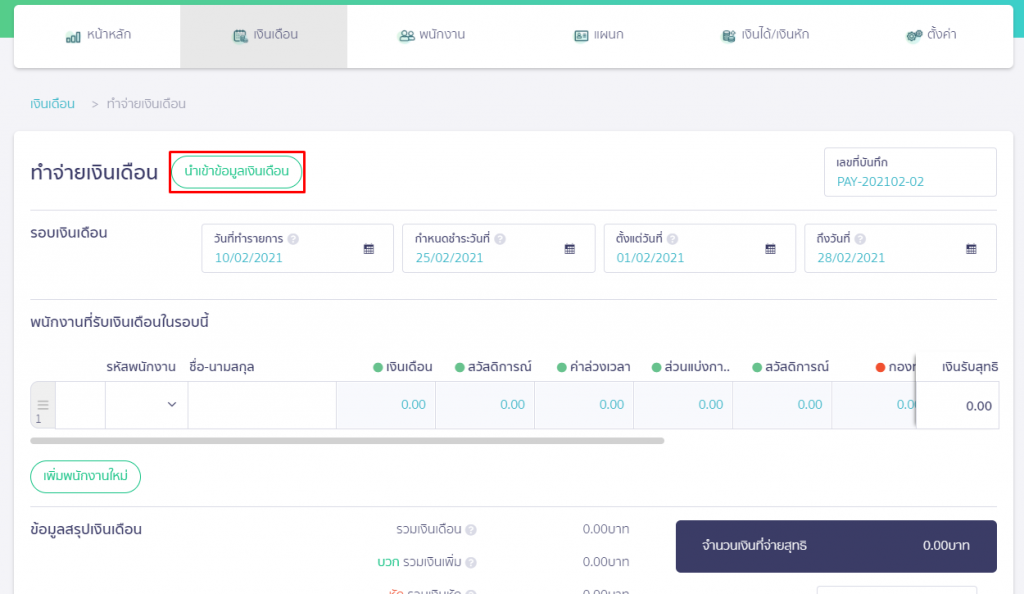This screenshot has height=594, width=1024.
Task: Switch to แผนก tab
Action: pos(598,35)
